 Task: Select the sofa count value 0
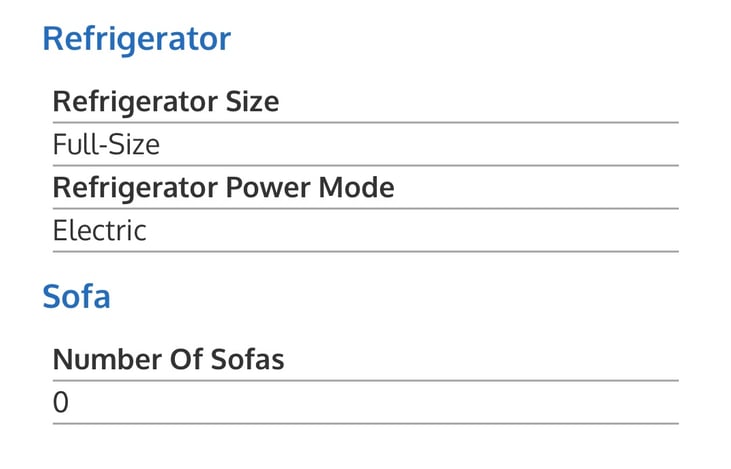(61, 402)
